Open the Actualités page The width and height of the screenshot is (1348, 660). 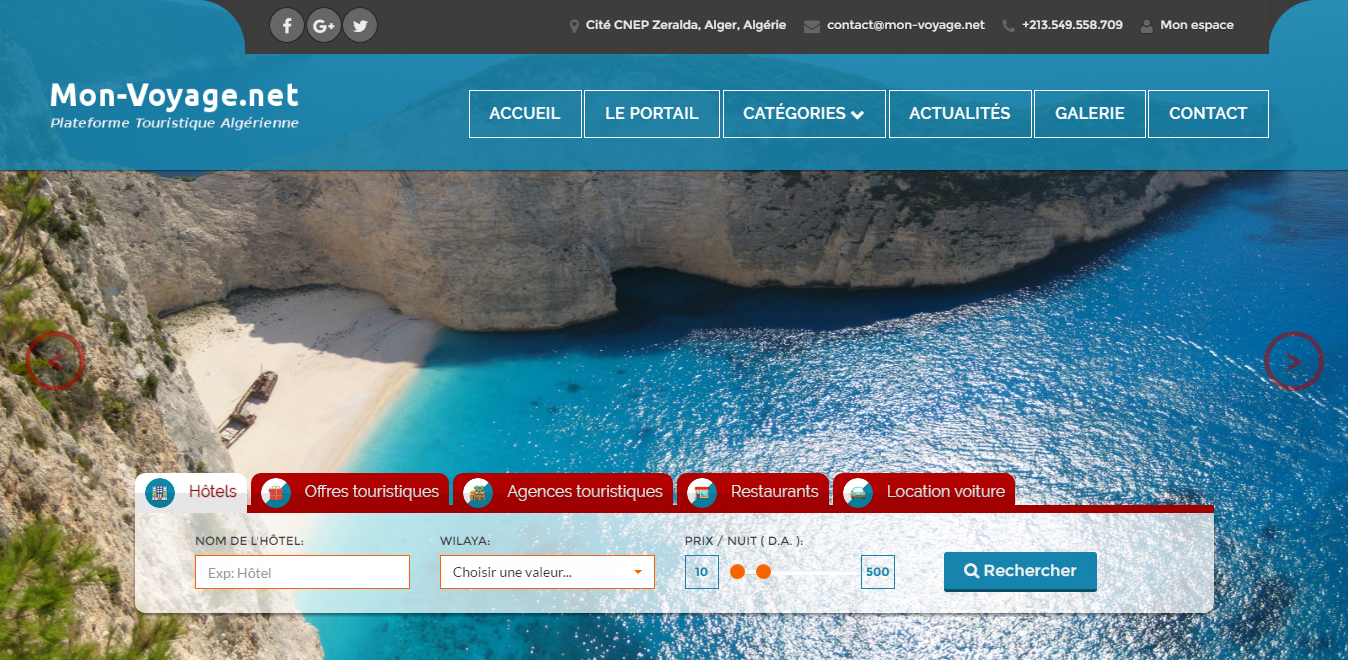[960, 114]
